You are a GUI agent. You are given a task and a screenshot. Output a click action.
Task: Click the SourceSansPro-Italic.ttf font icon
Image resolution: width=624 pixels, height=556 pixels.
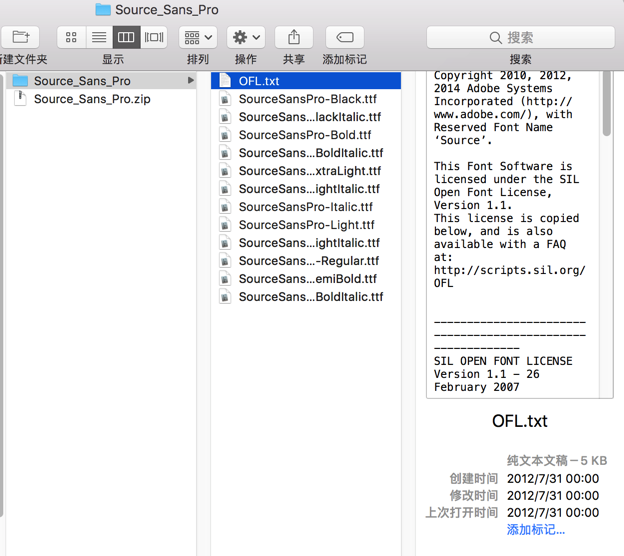click(225, 207)
